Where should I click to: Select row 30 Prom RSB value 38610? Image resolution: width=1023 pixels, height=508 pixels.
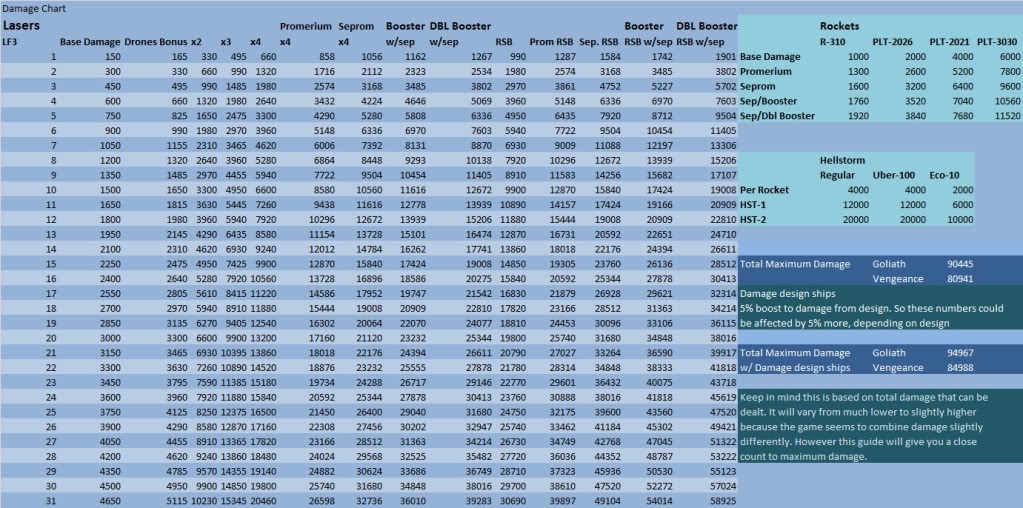click(560, 486)
